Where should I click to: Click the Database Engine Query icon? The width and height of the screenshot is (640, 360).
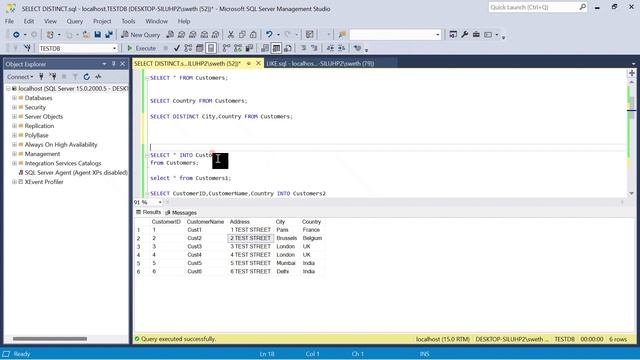coord(170,35)
